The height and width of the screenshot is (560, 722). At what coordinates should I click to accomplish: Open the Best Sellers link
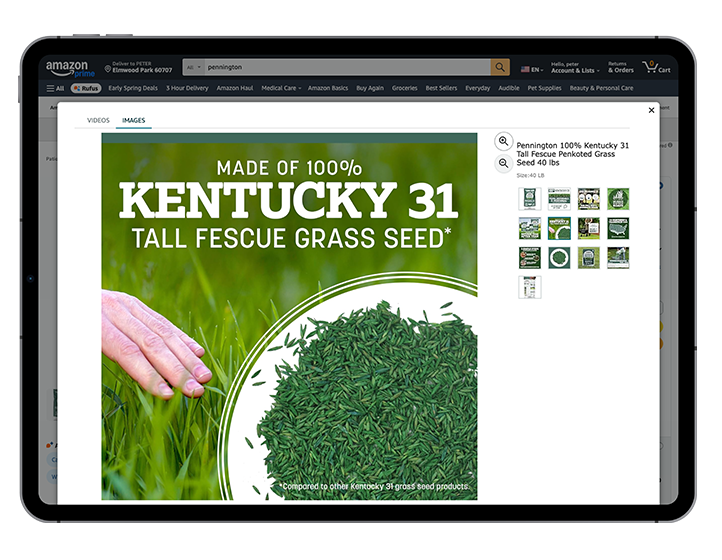(x=441, y=88)
